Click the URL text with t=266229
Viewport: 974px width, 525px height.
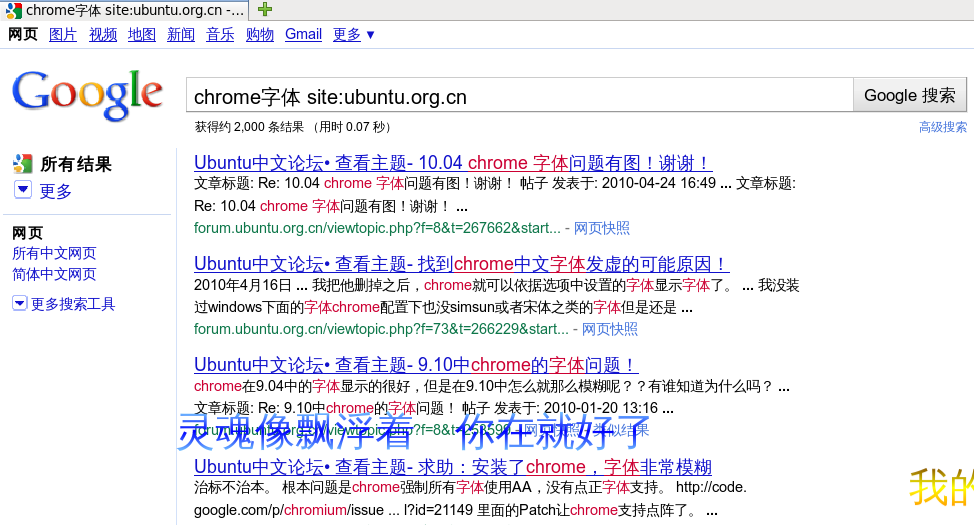pos(381,329)
